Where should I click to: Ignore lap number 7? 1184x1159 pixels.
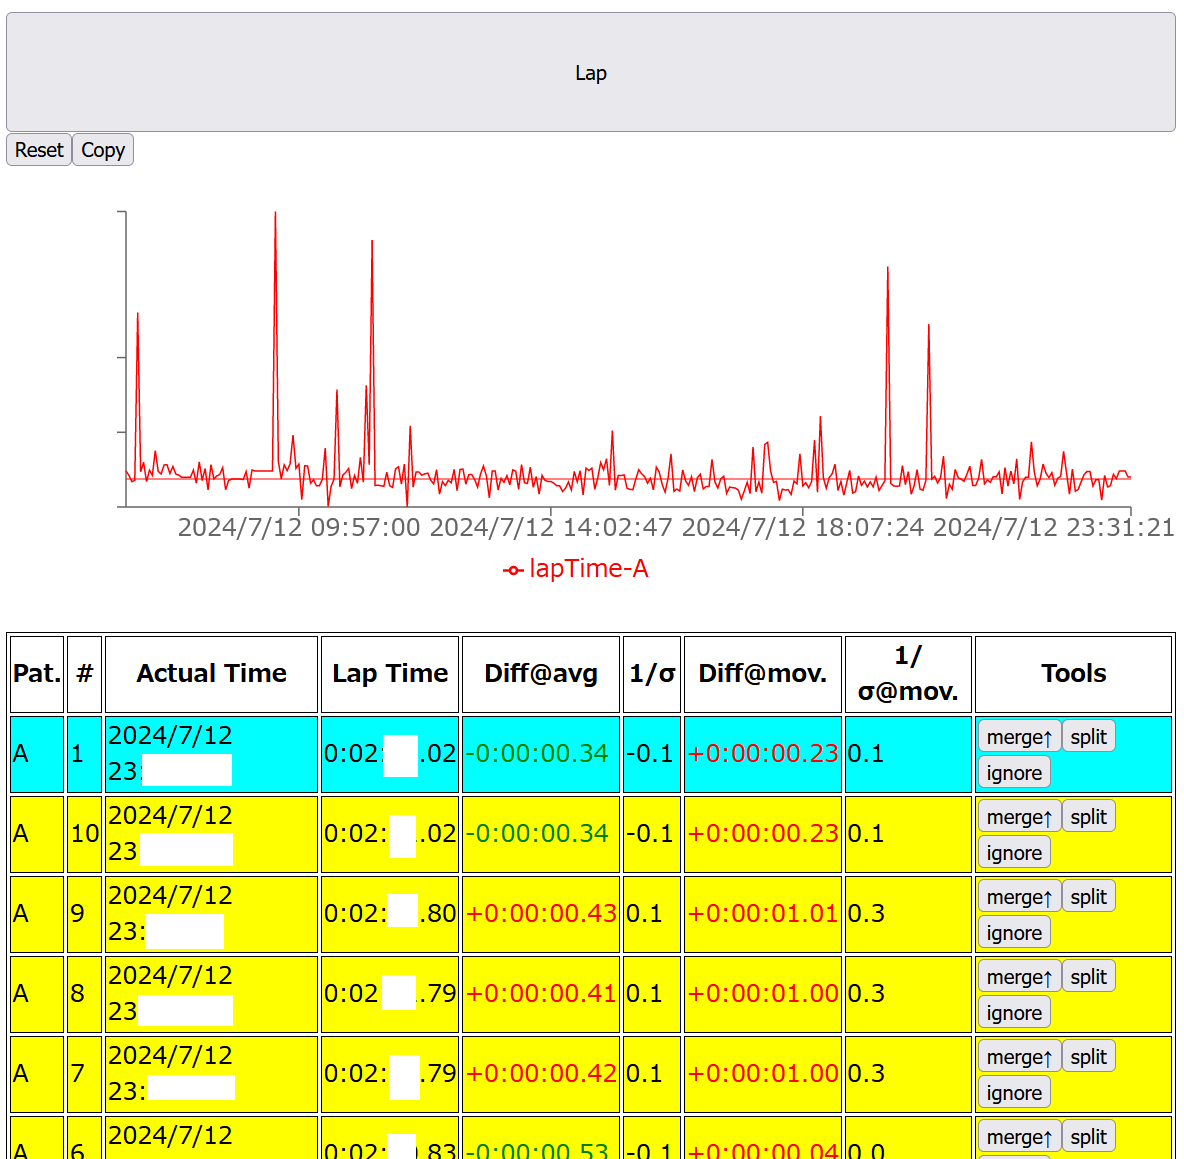[x=1013, y=1093]
